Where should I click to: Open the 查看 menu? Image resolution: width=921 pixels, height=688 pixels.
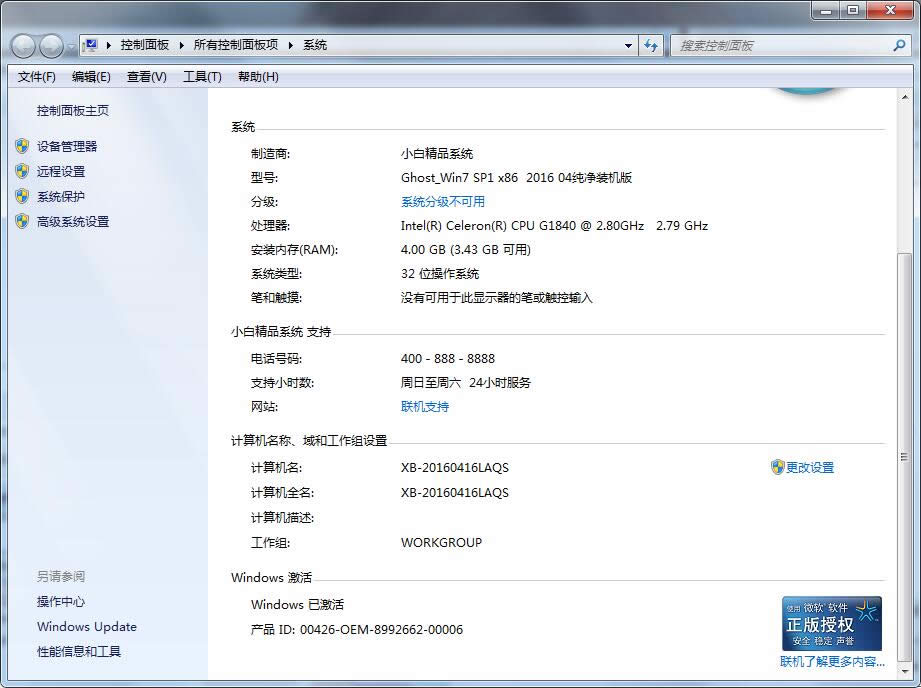145,77
